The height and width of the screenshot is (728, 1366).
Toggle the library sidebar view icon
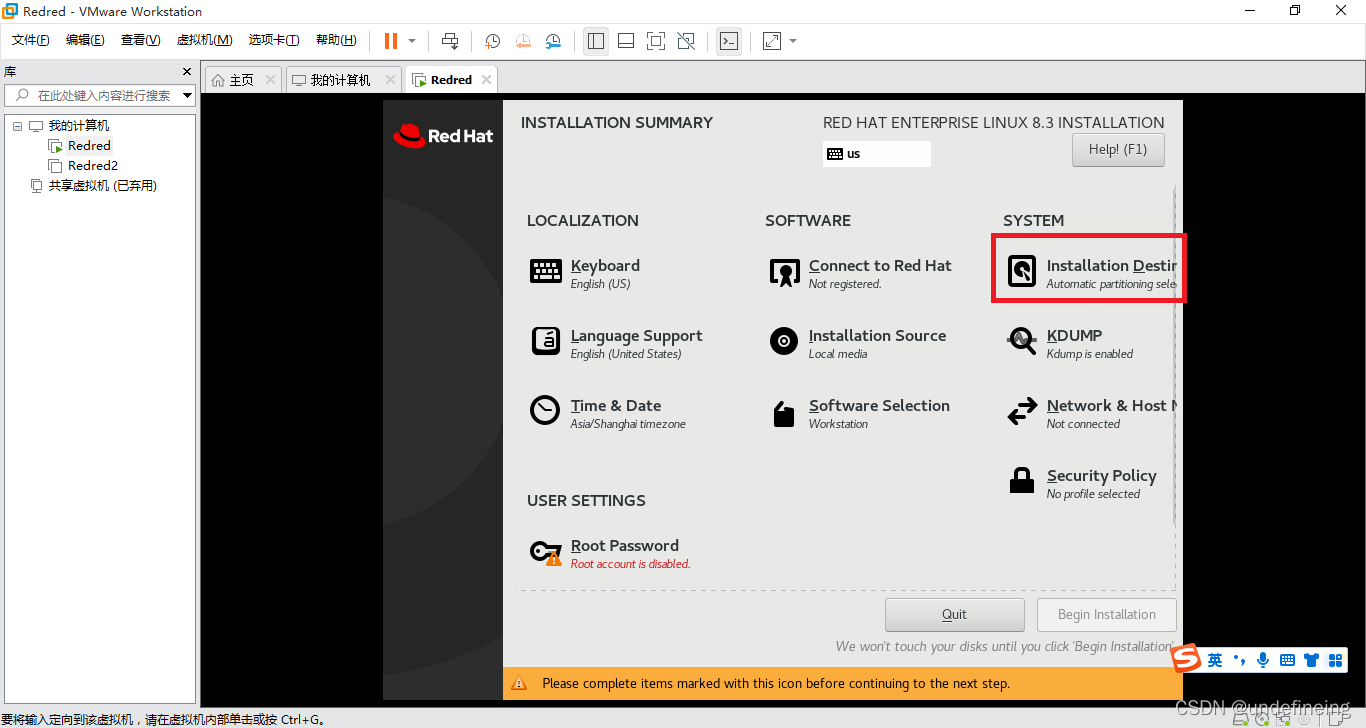596,41
